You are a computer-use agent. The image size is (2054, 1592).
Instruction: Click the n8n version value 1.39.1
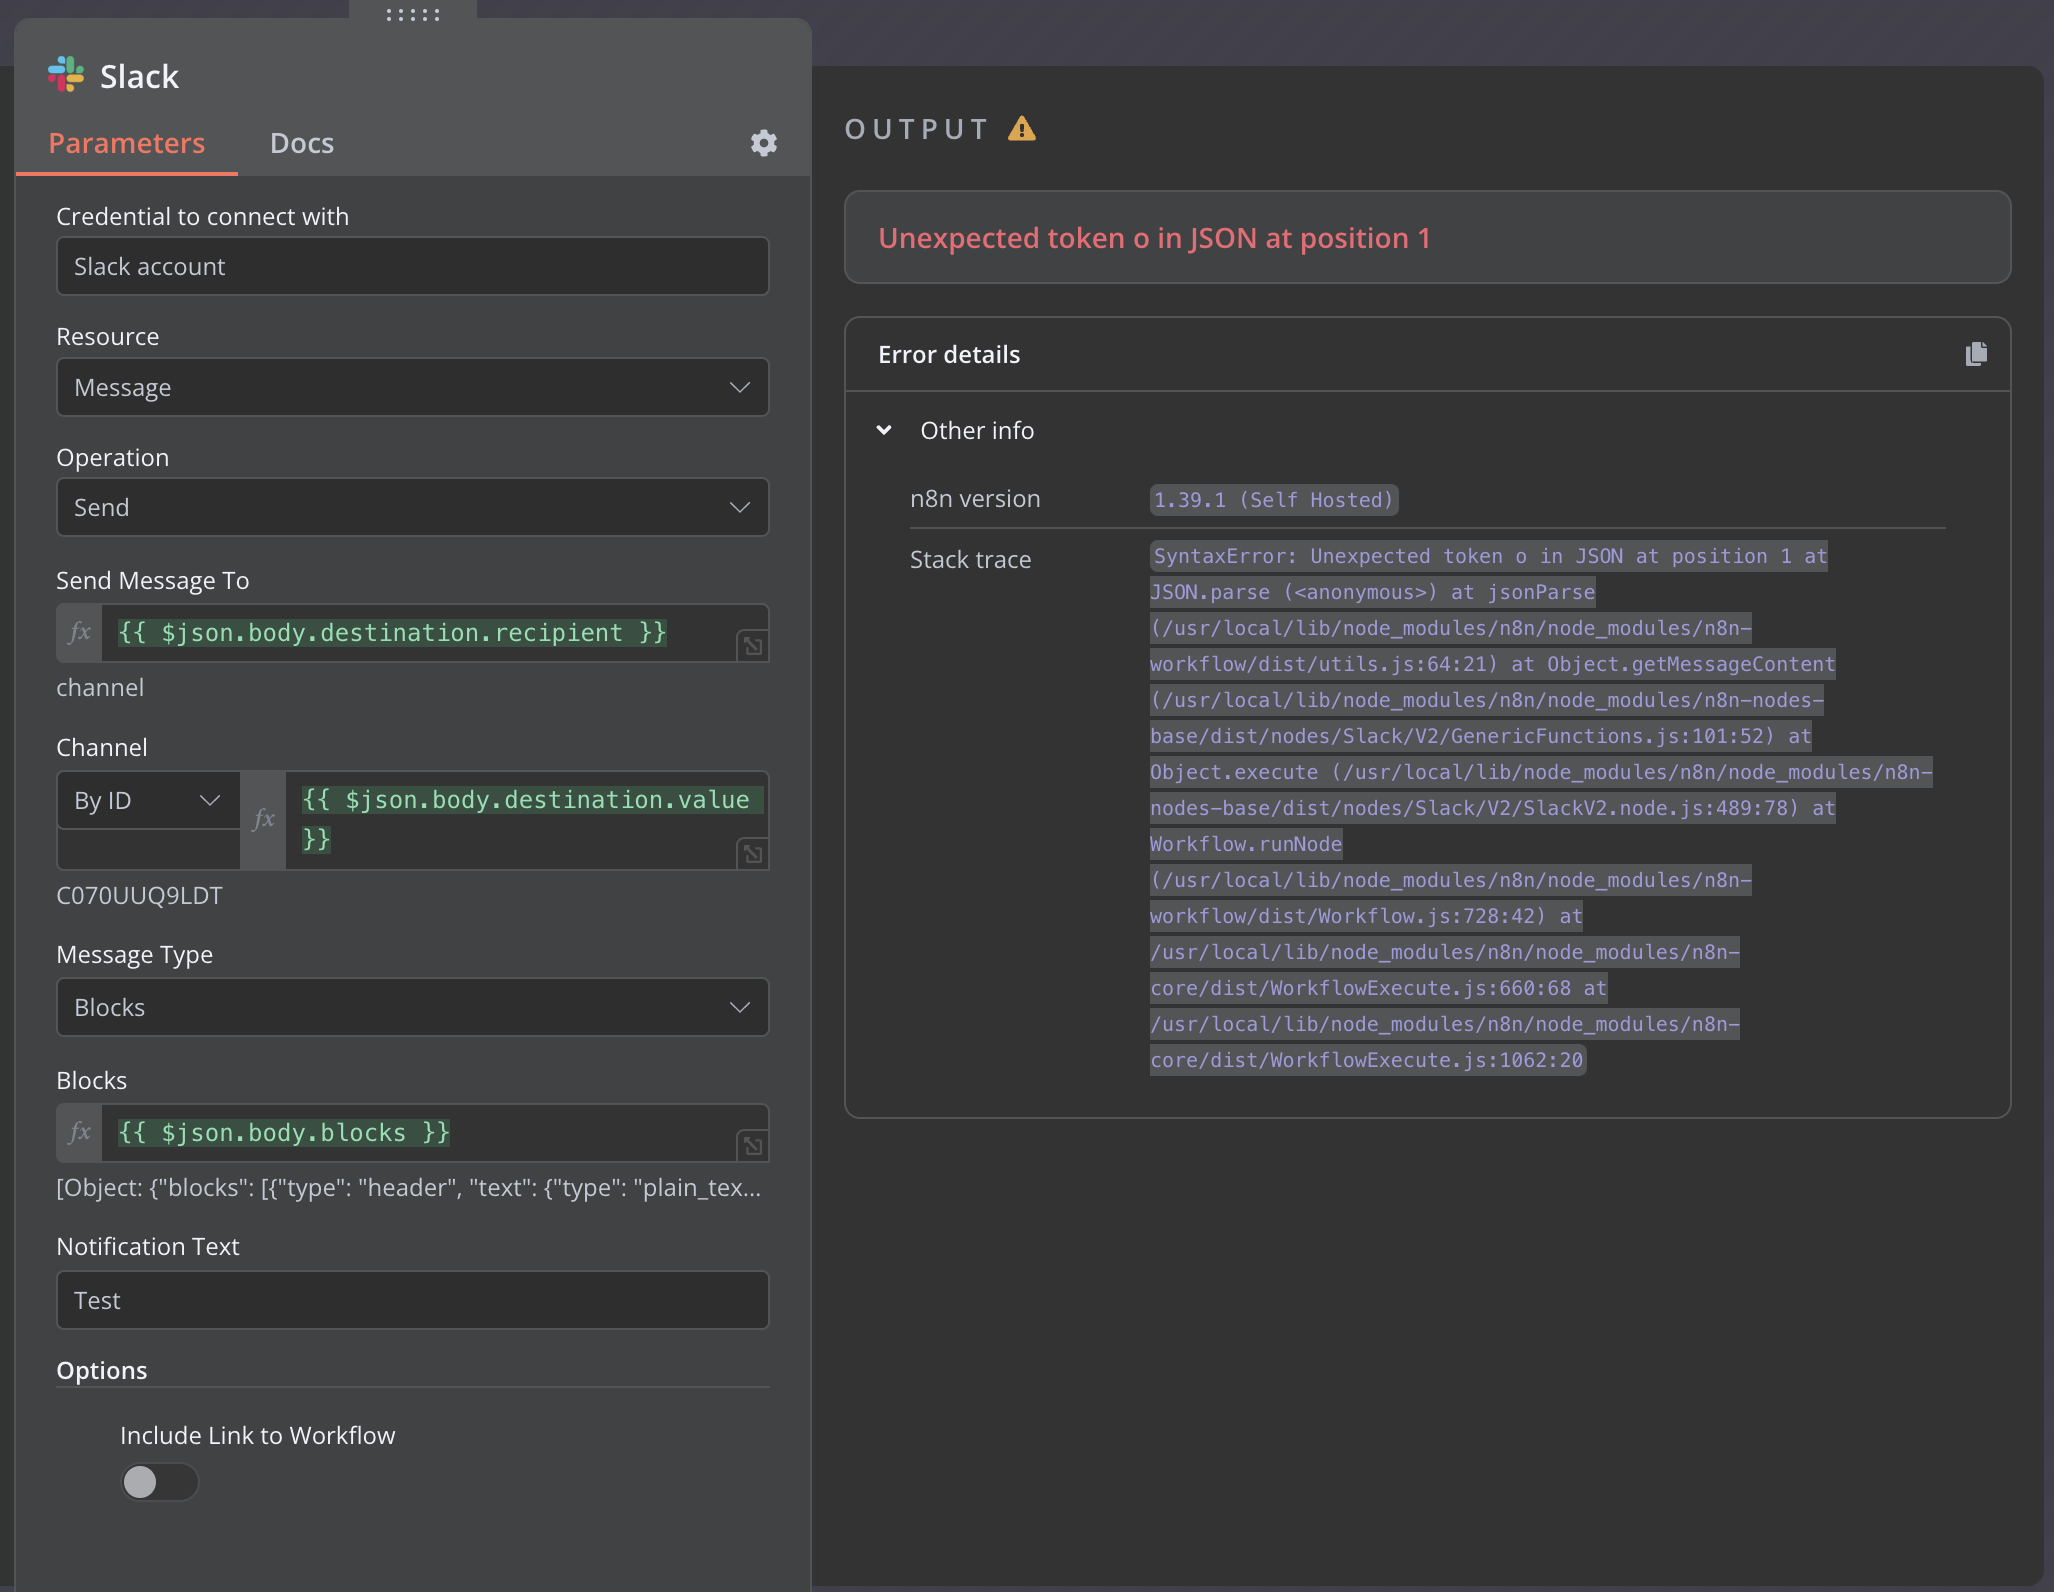click(1273, 500)
